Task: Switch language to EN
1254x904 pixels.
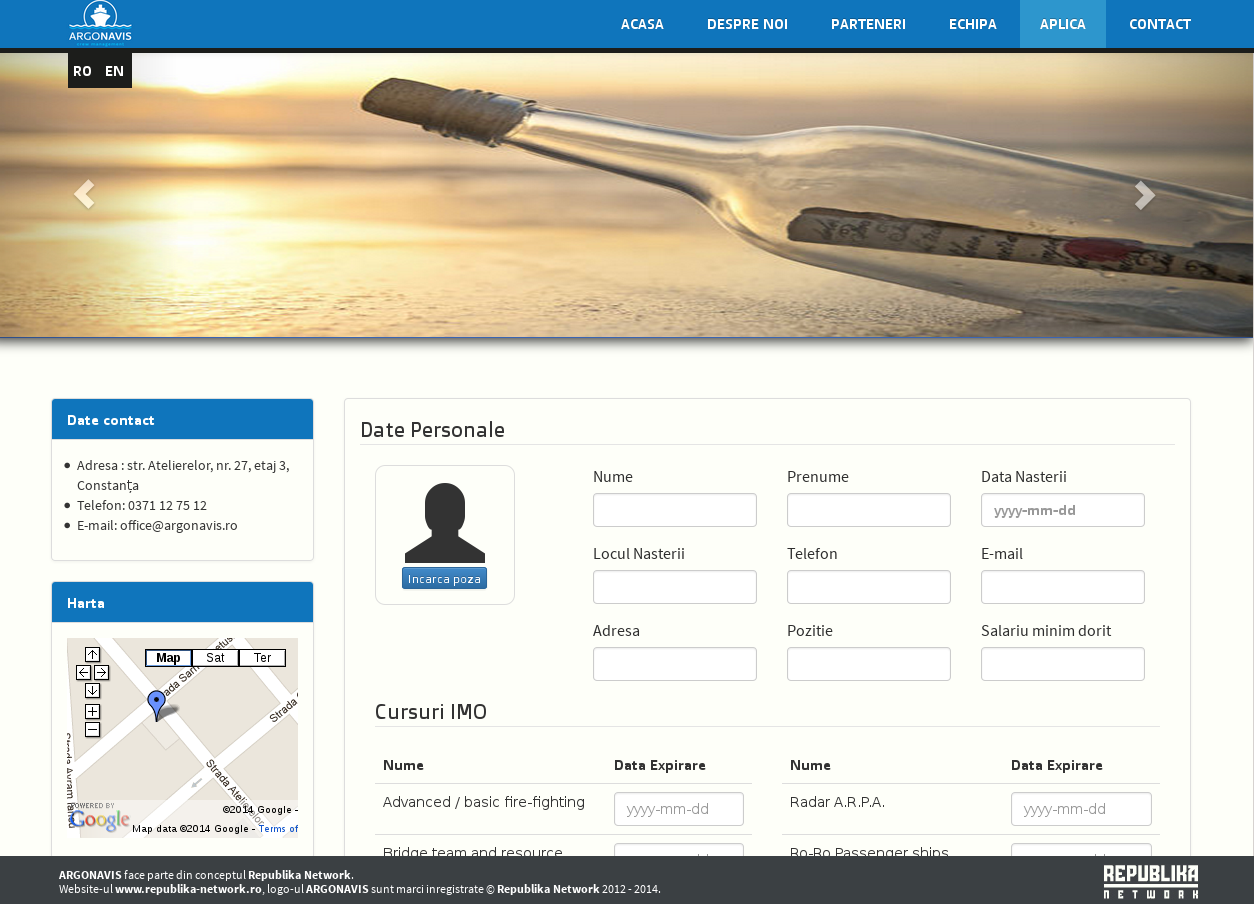Action: [x=114, y=71]
